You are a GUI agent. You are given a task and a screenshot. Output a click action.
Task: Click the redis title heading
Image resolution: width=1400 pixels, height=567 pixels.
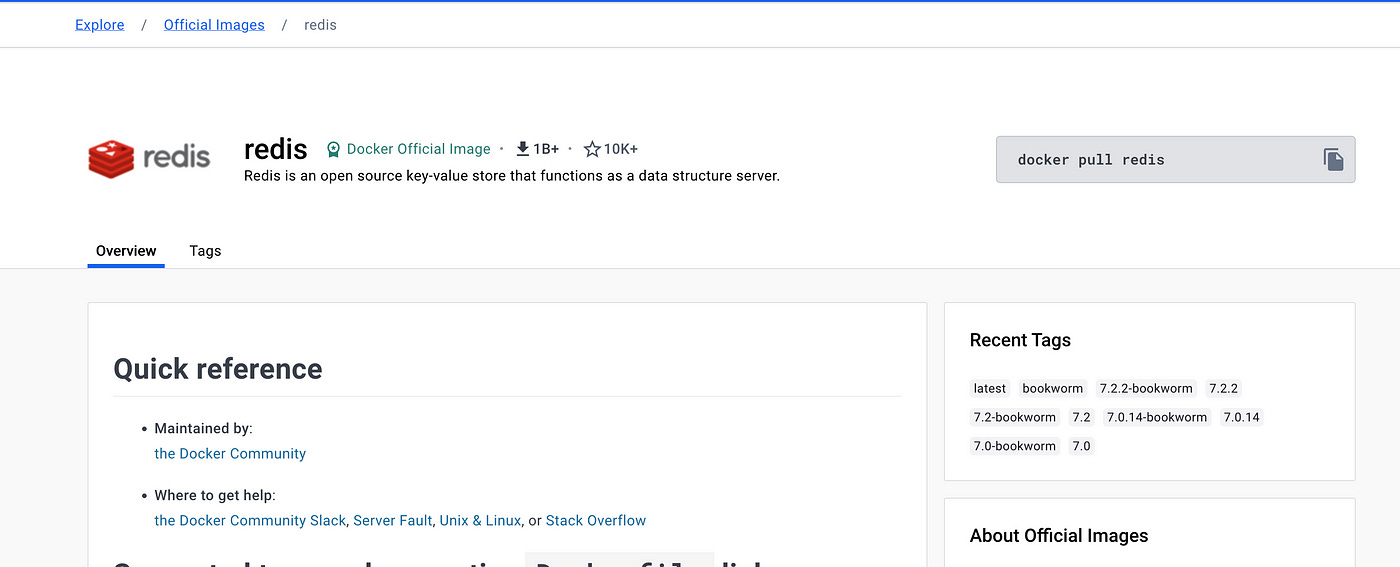(276, 149)
